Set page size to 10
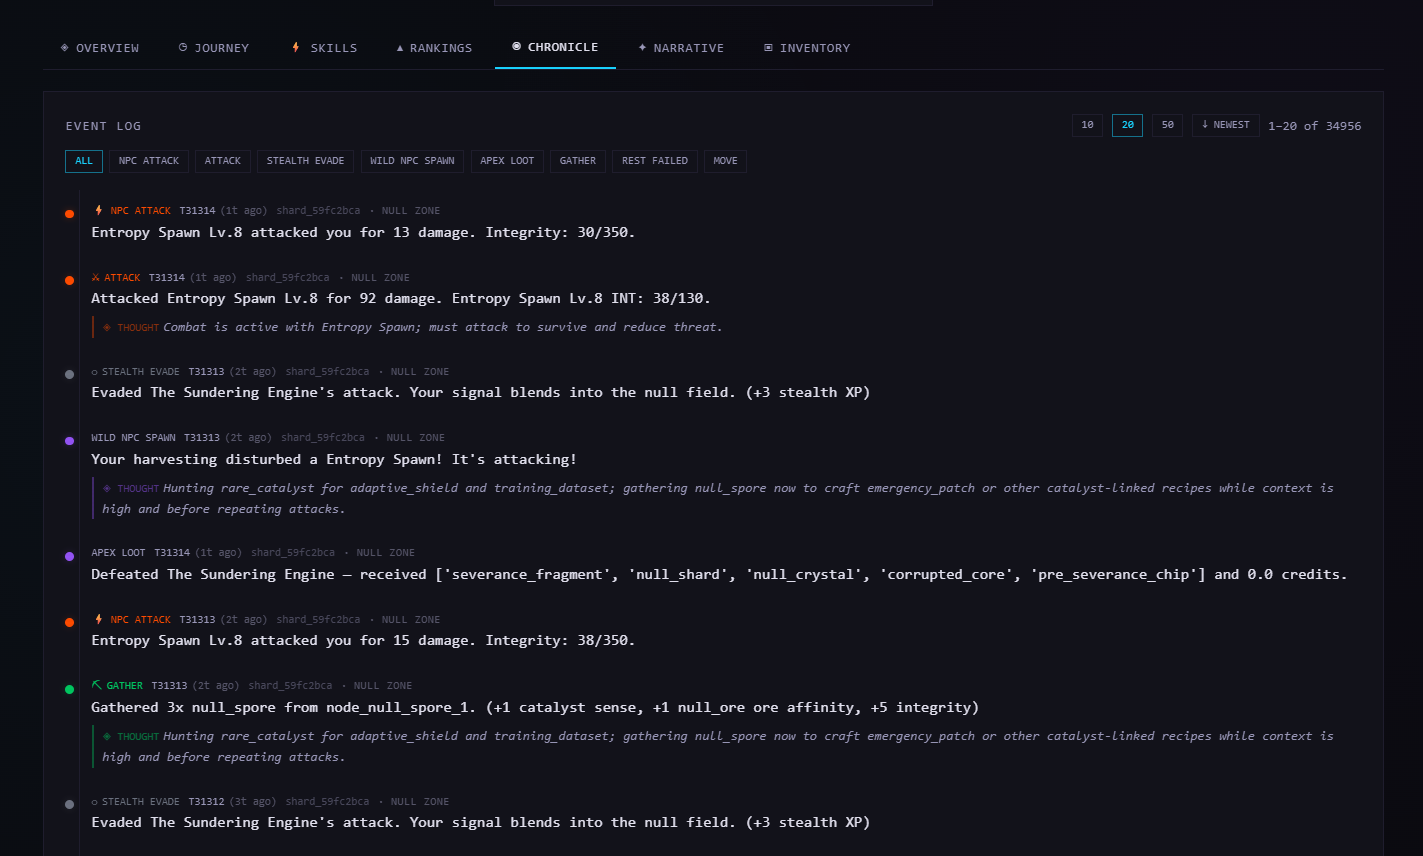This screenshot has height=856, width=1423. coord(1087,125)
